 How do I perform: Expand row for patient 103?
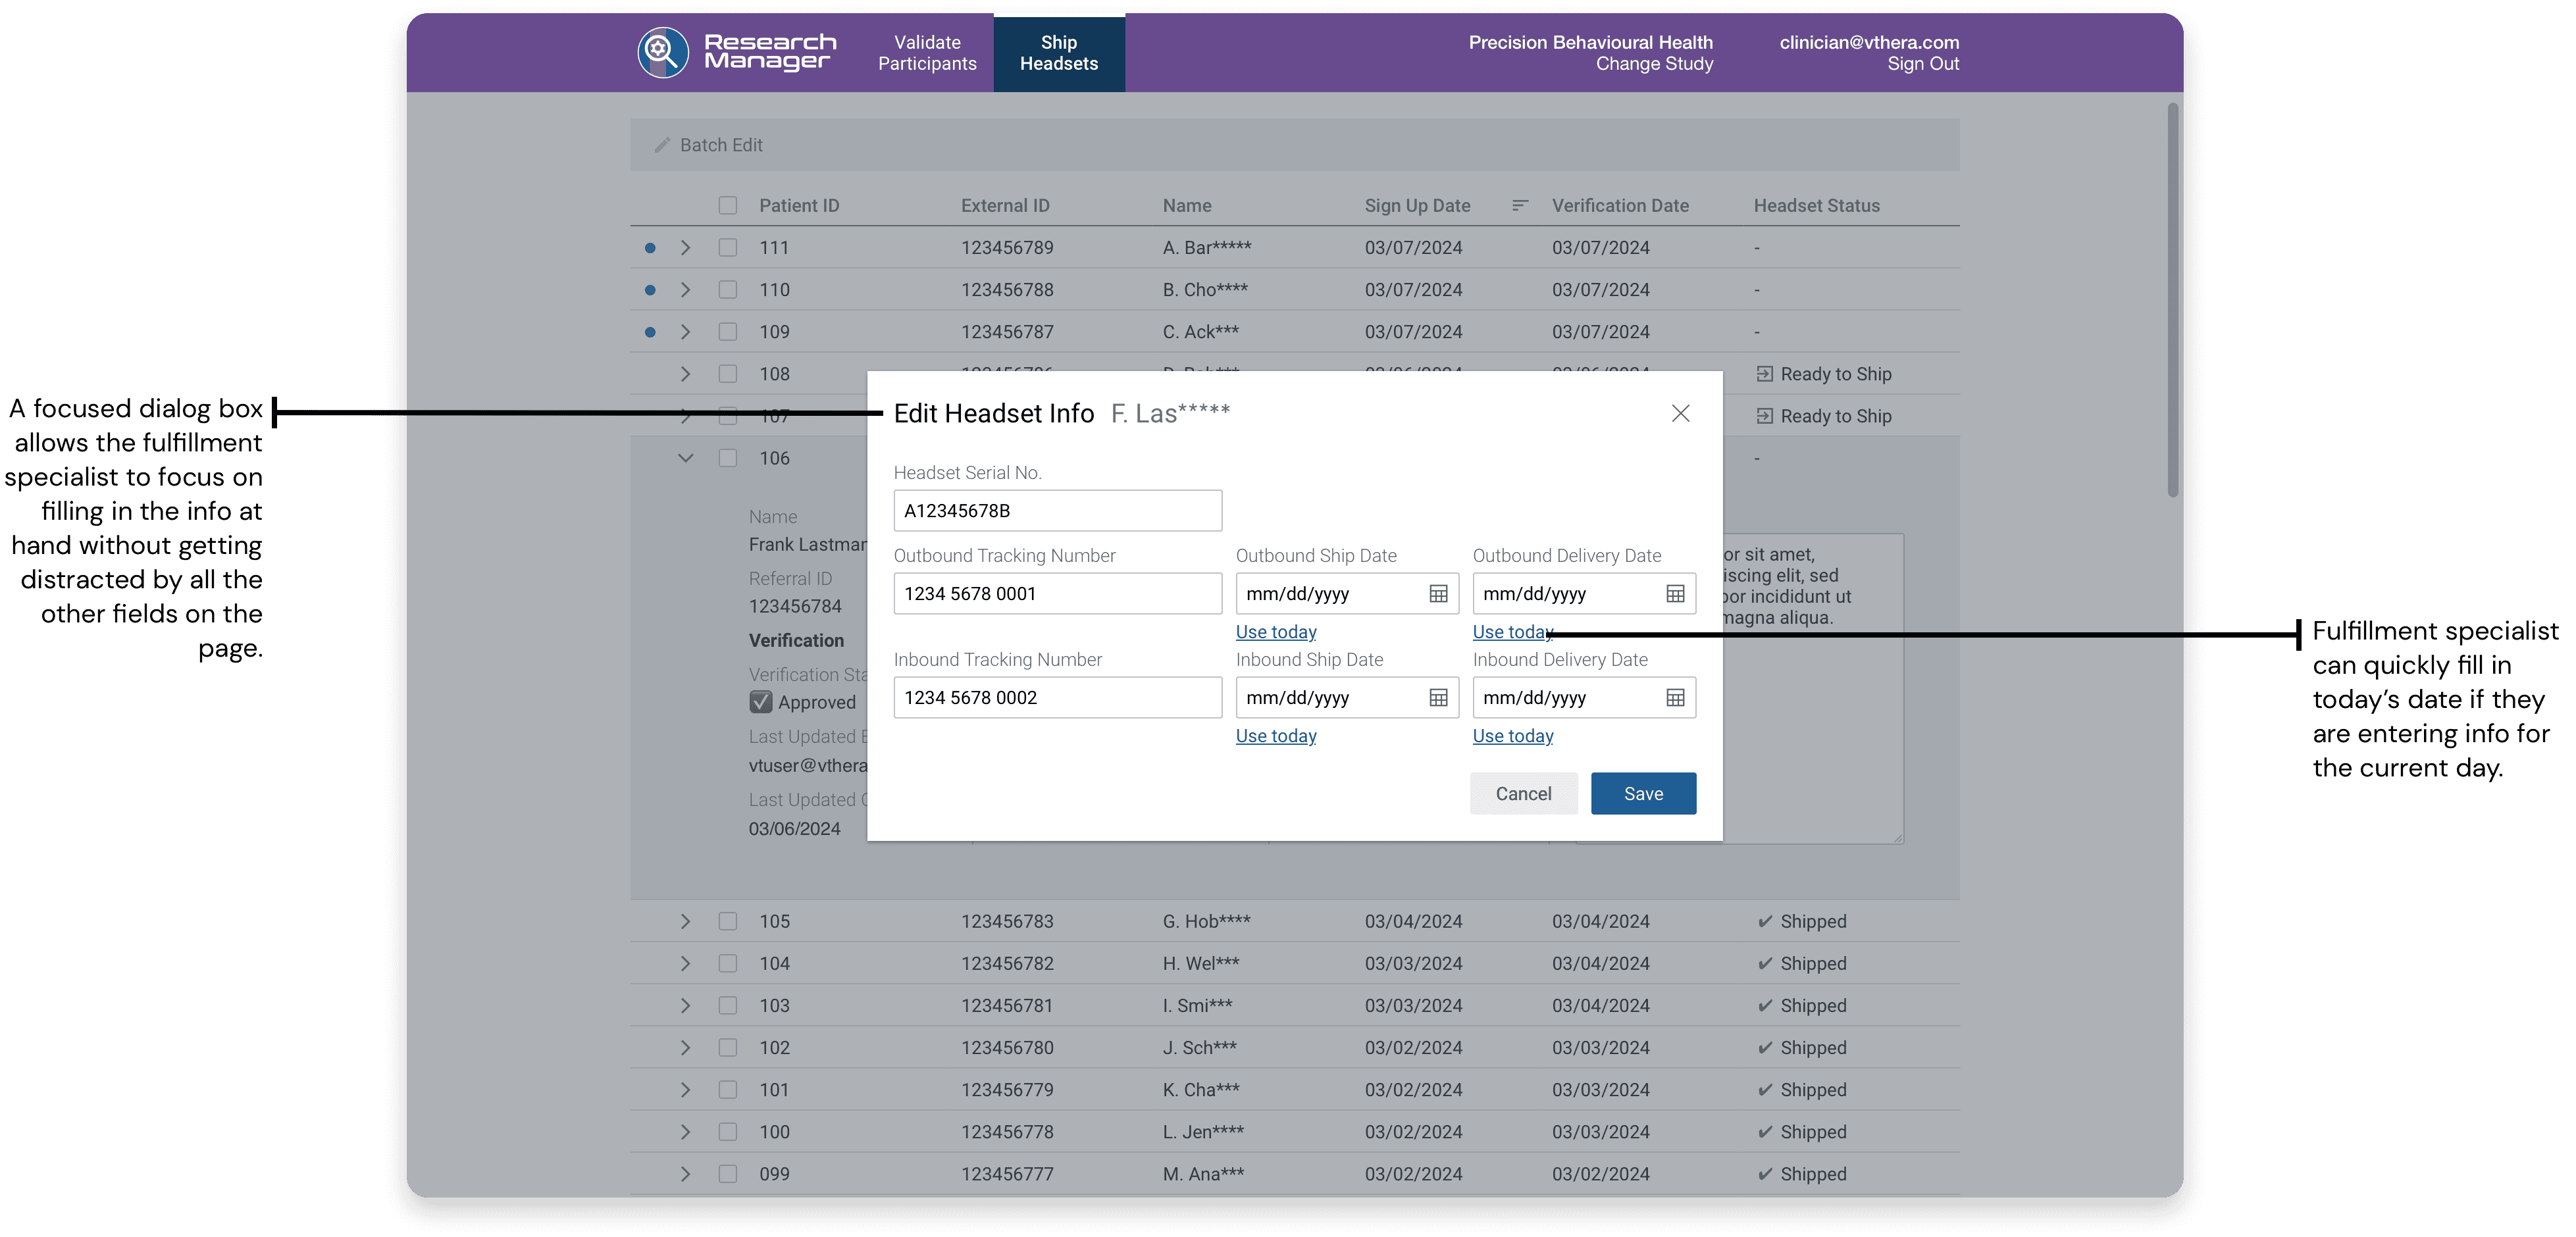[x=685, y=1005]
